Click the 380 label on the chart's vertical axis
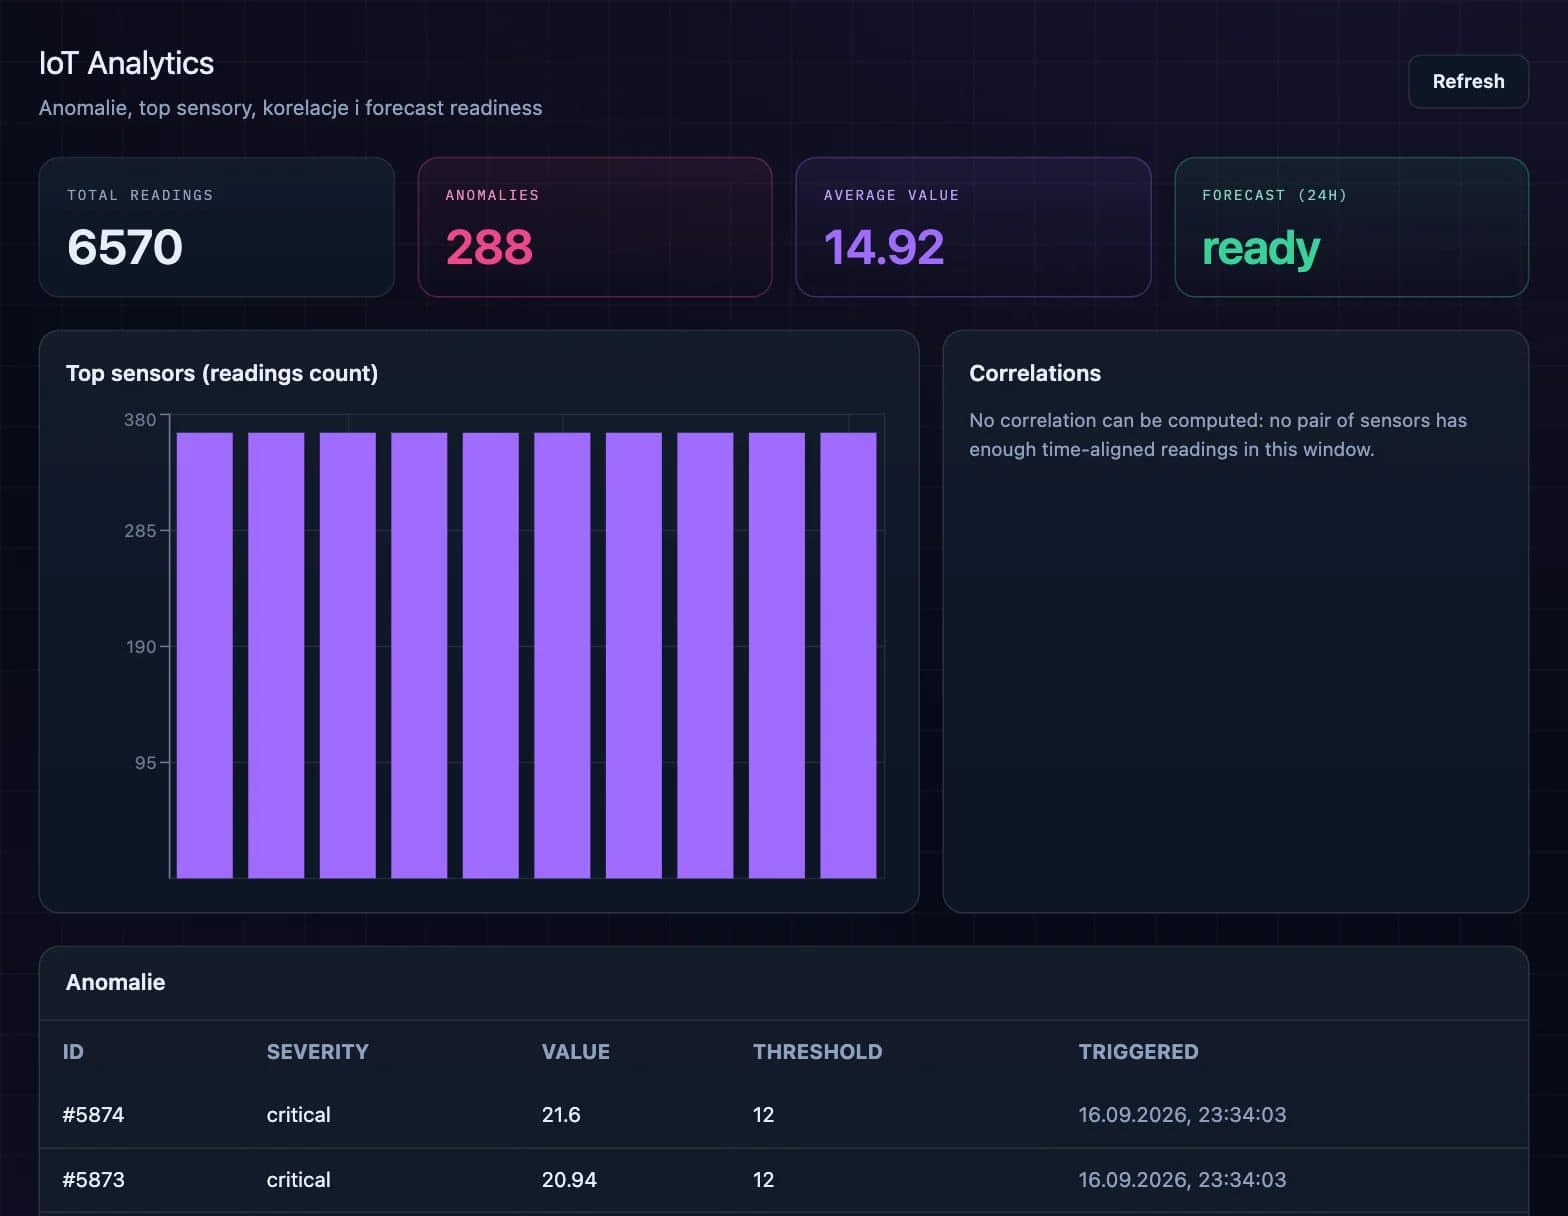 [140, 420]
